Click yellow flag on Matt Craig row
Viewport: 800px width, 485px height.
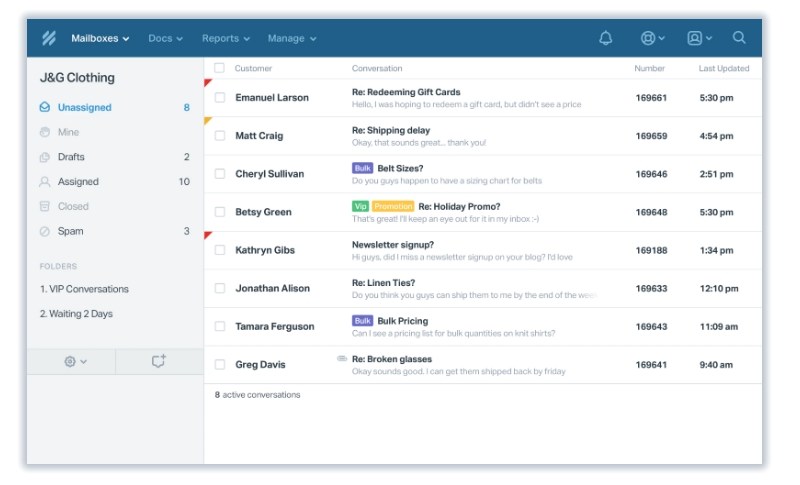(x=208, y=121)
